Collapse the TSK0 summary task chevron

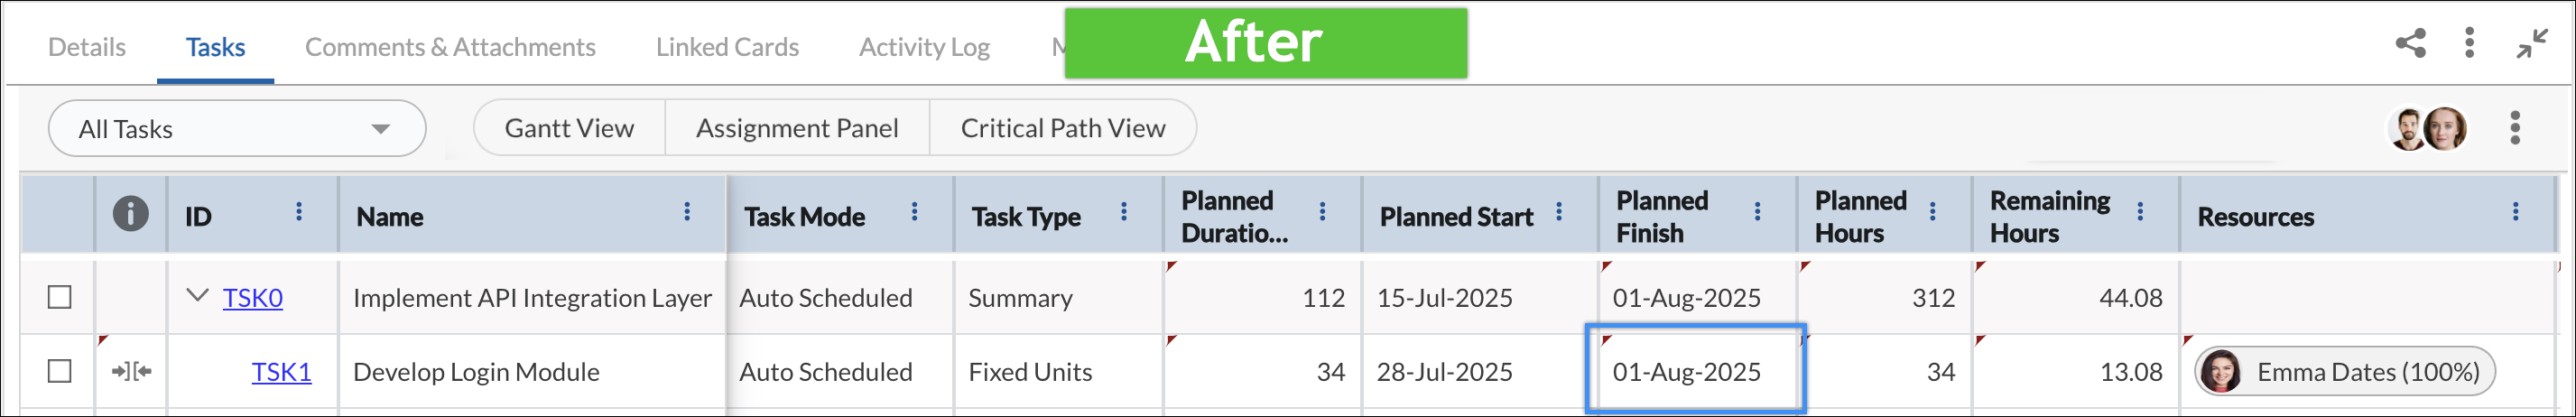click(x=198, y=295)
